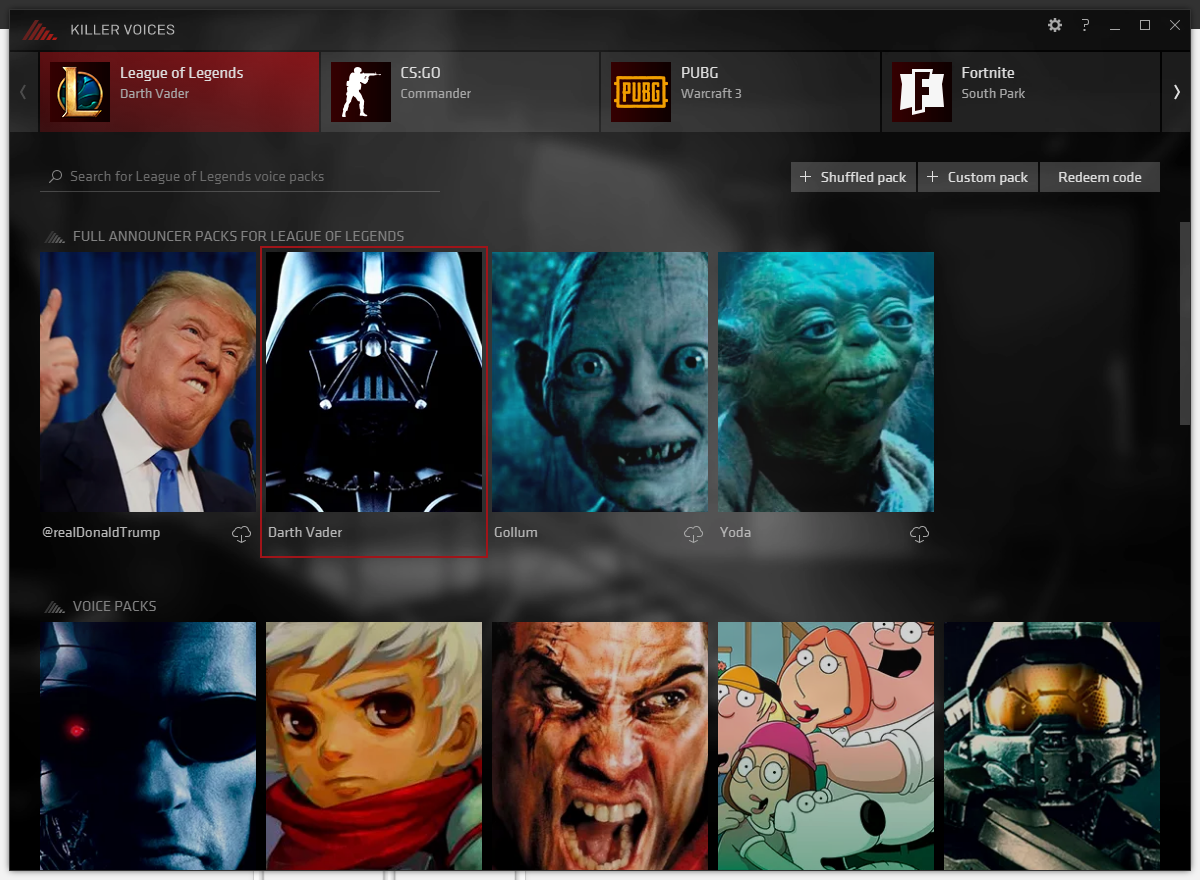The height and width of the screenshot is (880, 1200).
Task: Pick the Yoda announcer pack thumbnail
Action: click(x=826, y=382)
